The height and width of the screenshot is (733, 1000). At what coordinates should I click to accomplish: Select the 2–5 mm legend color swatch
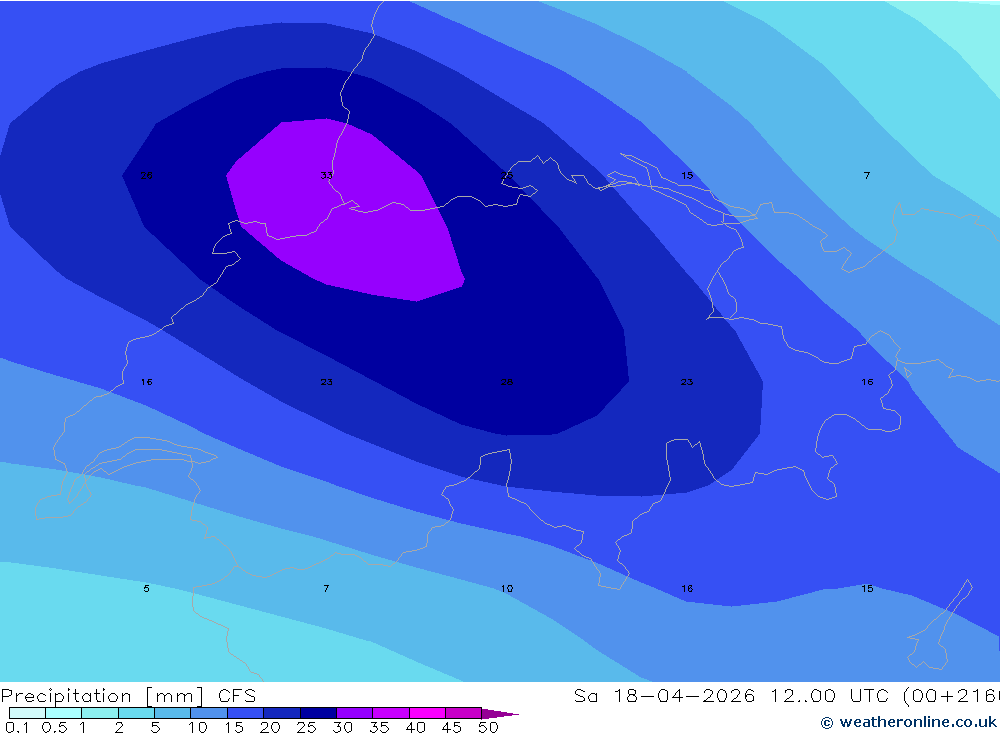tap(136, 713)
